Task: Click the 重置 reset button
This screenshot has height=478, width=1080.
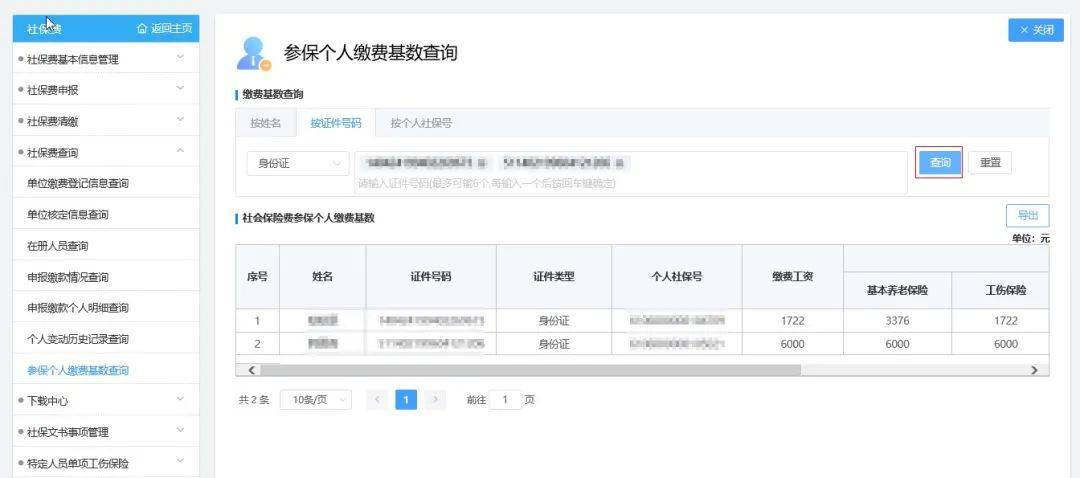Action: (x=990, y=163)
